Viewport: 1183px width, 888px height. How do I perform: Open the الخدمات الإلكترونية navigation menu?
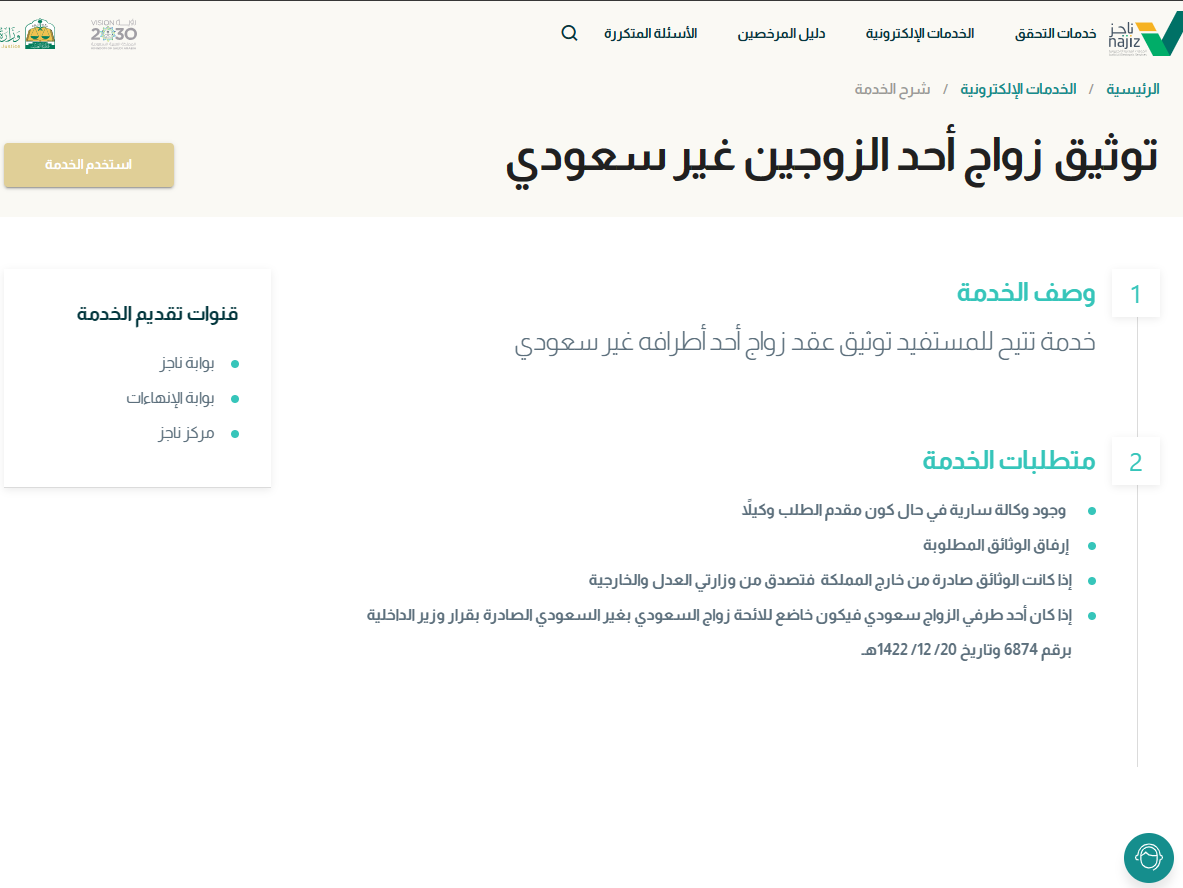(919, 33)
